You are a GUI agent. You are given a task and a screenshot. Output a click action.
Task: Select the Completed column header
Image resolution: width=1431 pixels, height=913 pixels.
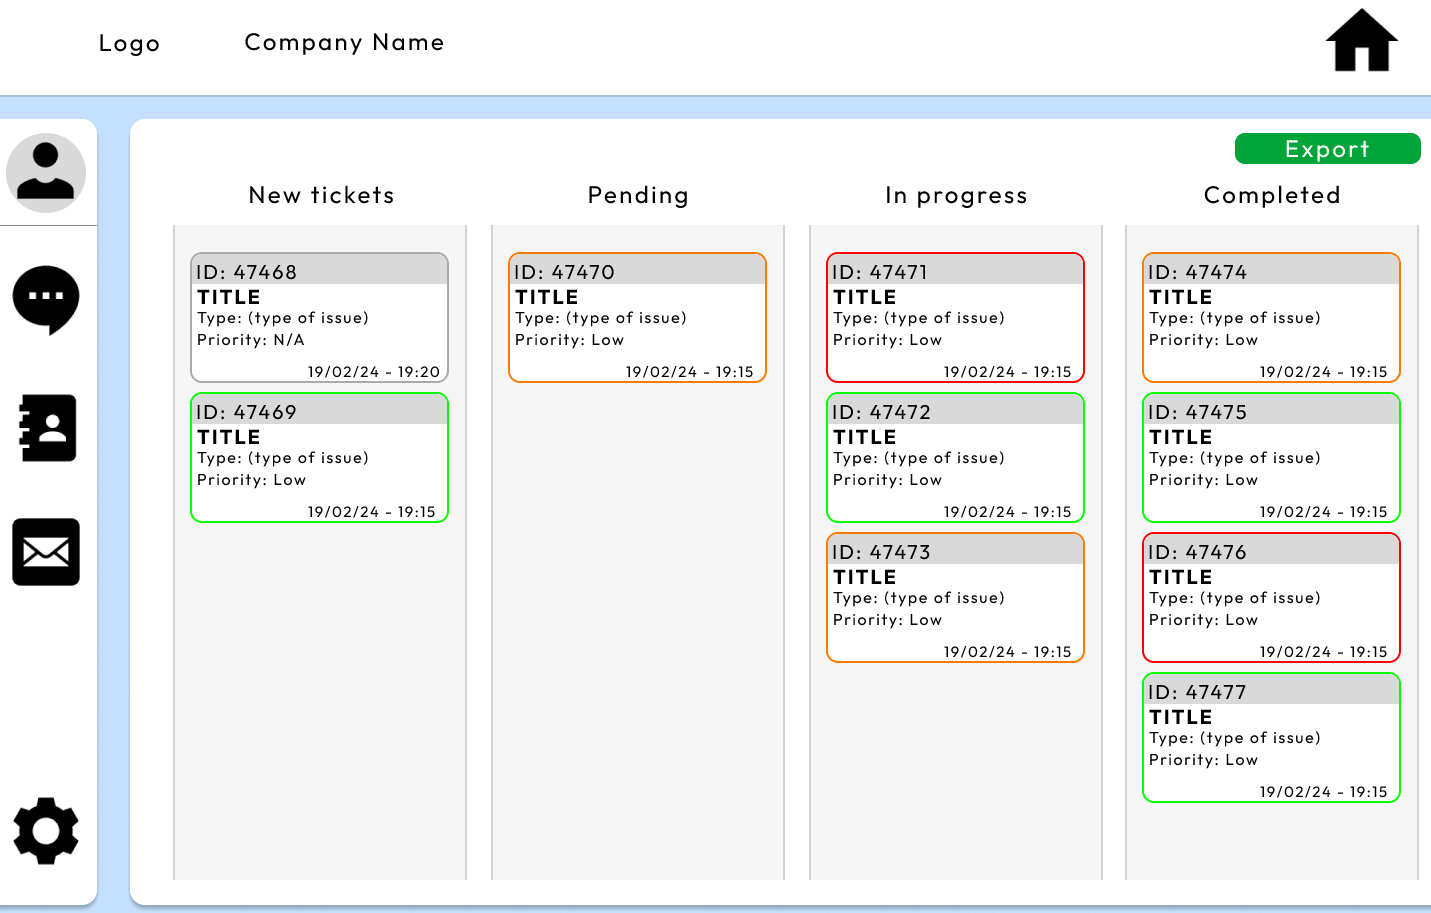pos(1272,195)
